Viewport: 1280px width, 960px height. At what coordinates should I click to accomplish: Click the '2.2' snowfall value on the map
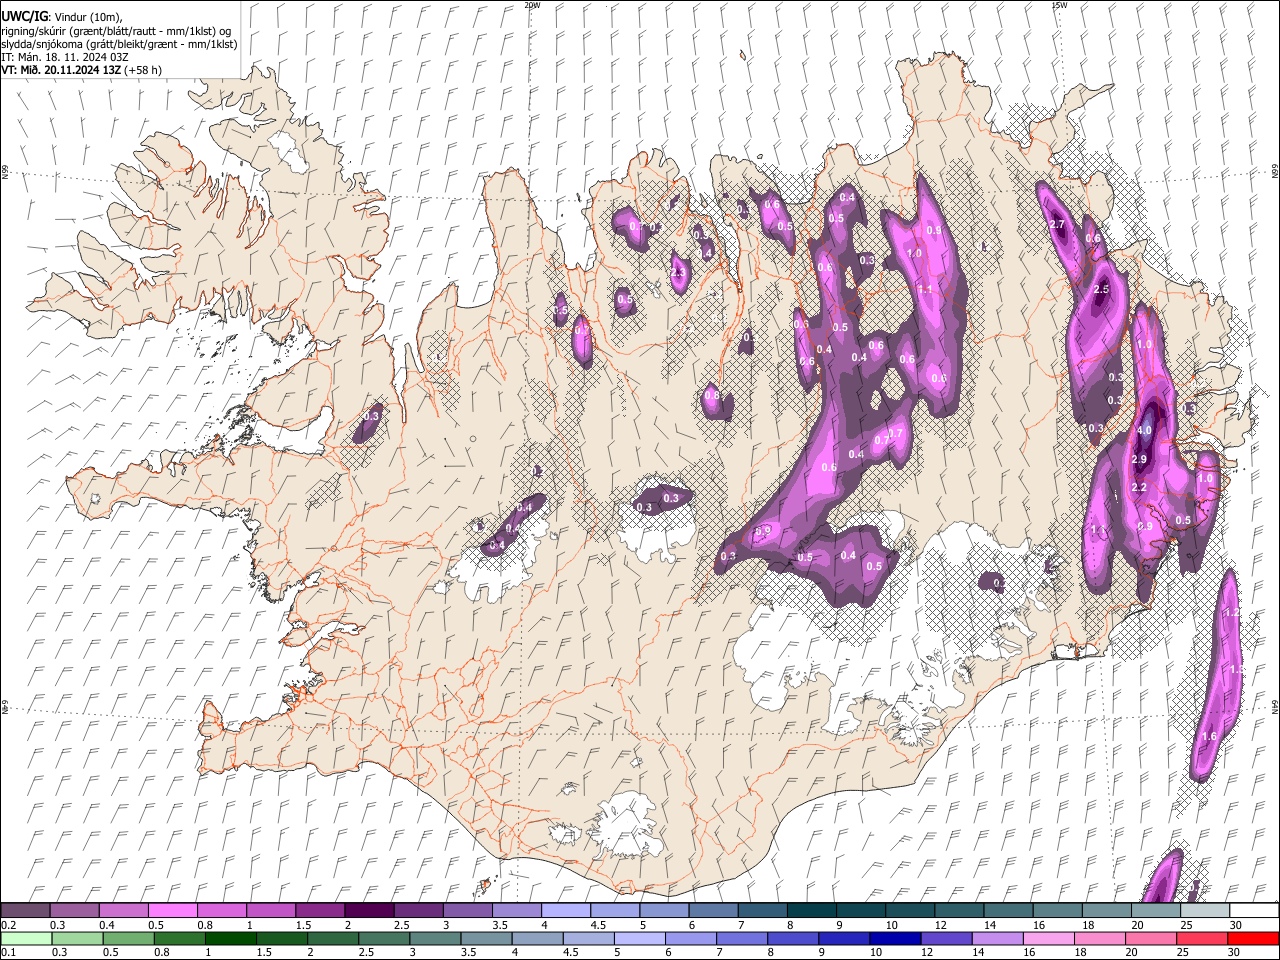(1139, 487)
